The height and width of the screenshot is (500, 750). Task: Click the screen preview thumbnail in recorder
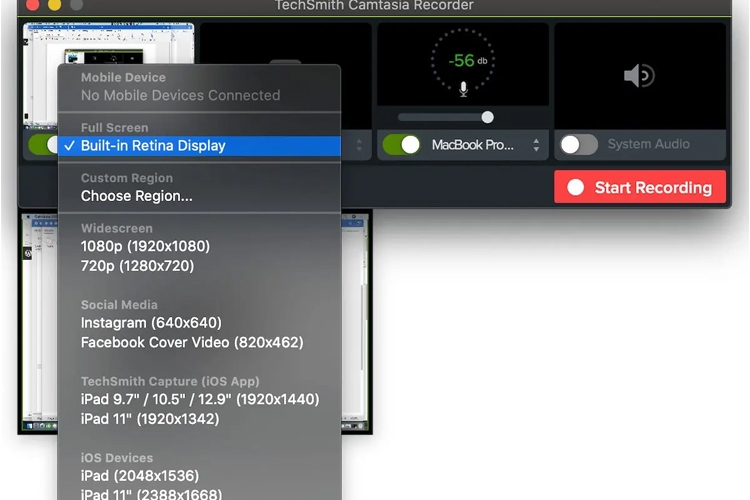click(109, 44)
